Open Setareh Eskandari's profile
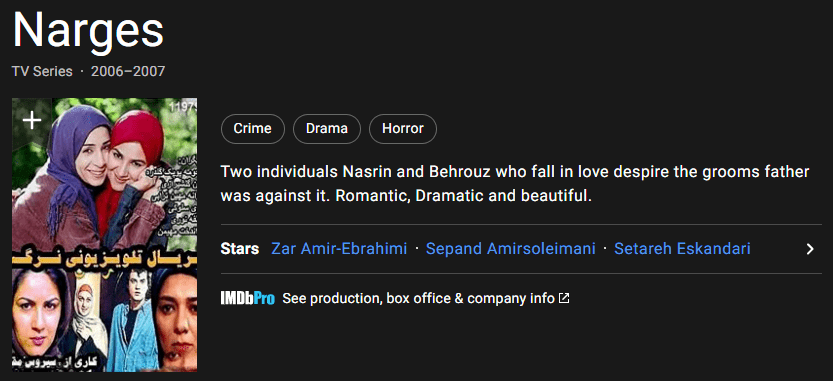This screenshot has height=381, width=833. [x=682, y=249]
